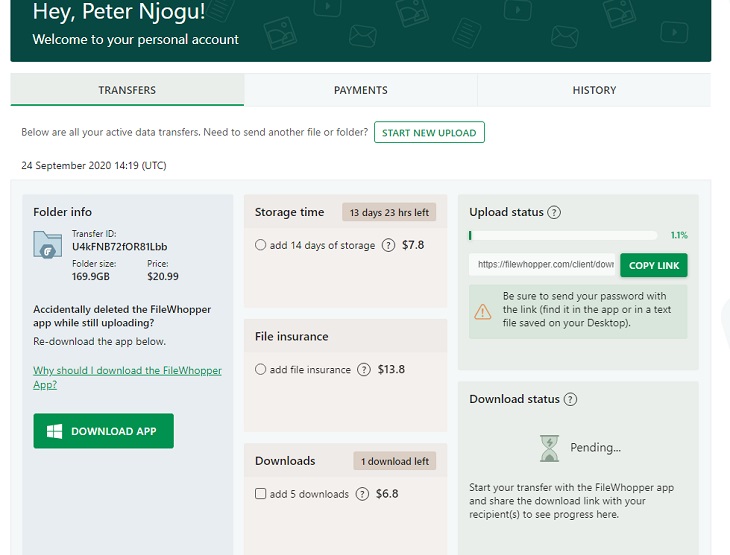Viewport: 730px width, 555px height.
Task: Click the price value $20.99
Action: (x=163, y=277)
